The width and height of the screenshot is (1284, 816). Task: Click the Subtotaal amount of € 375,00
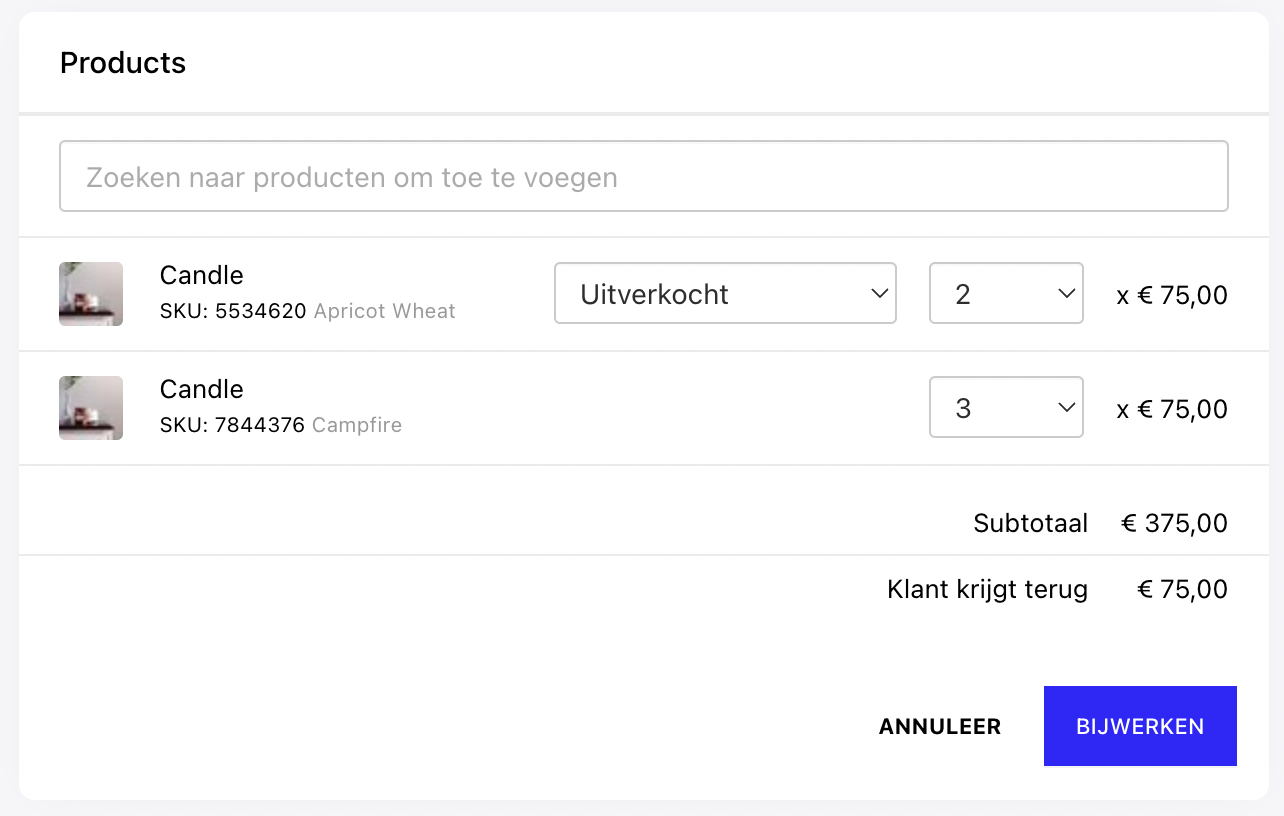1176,522
